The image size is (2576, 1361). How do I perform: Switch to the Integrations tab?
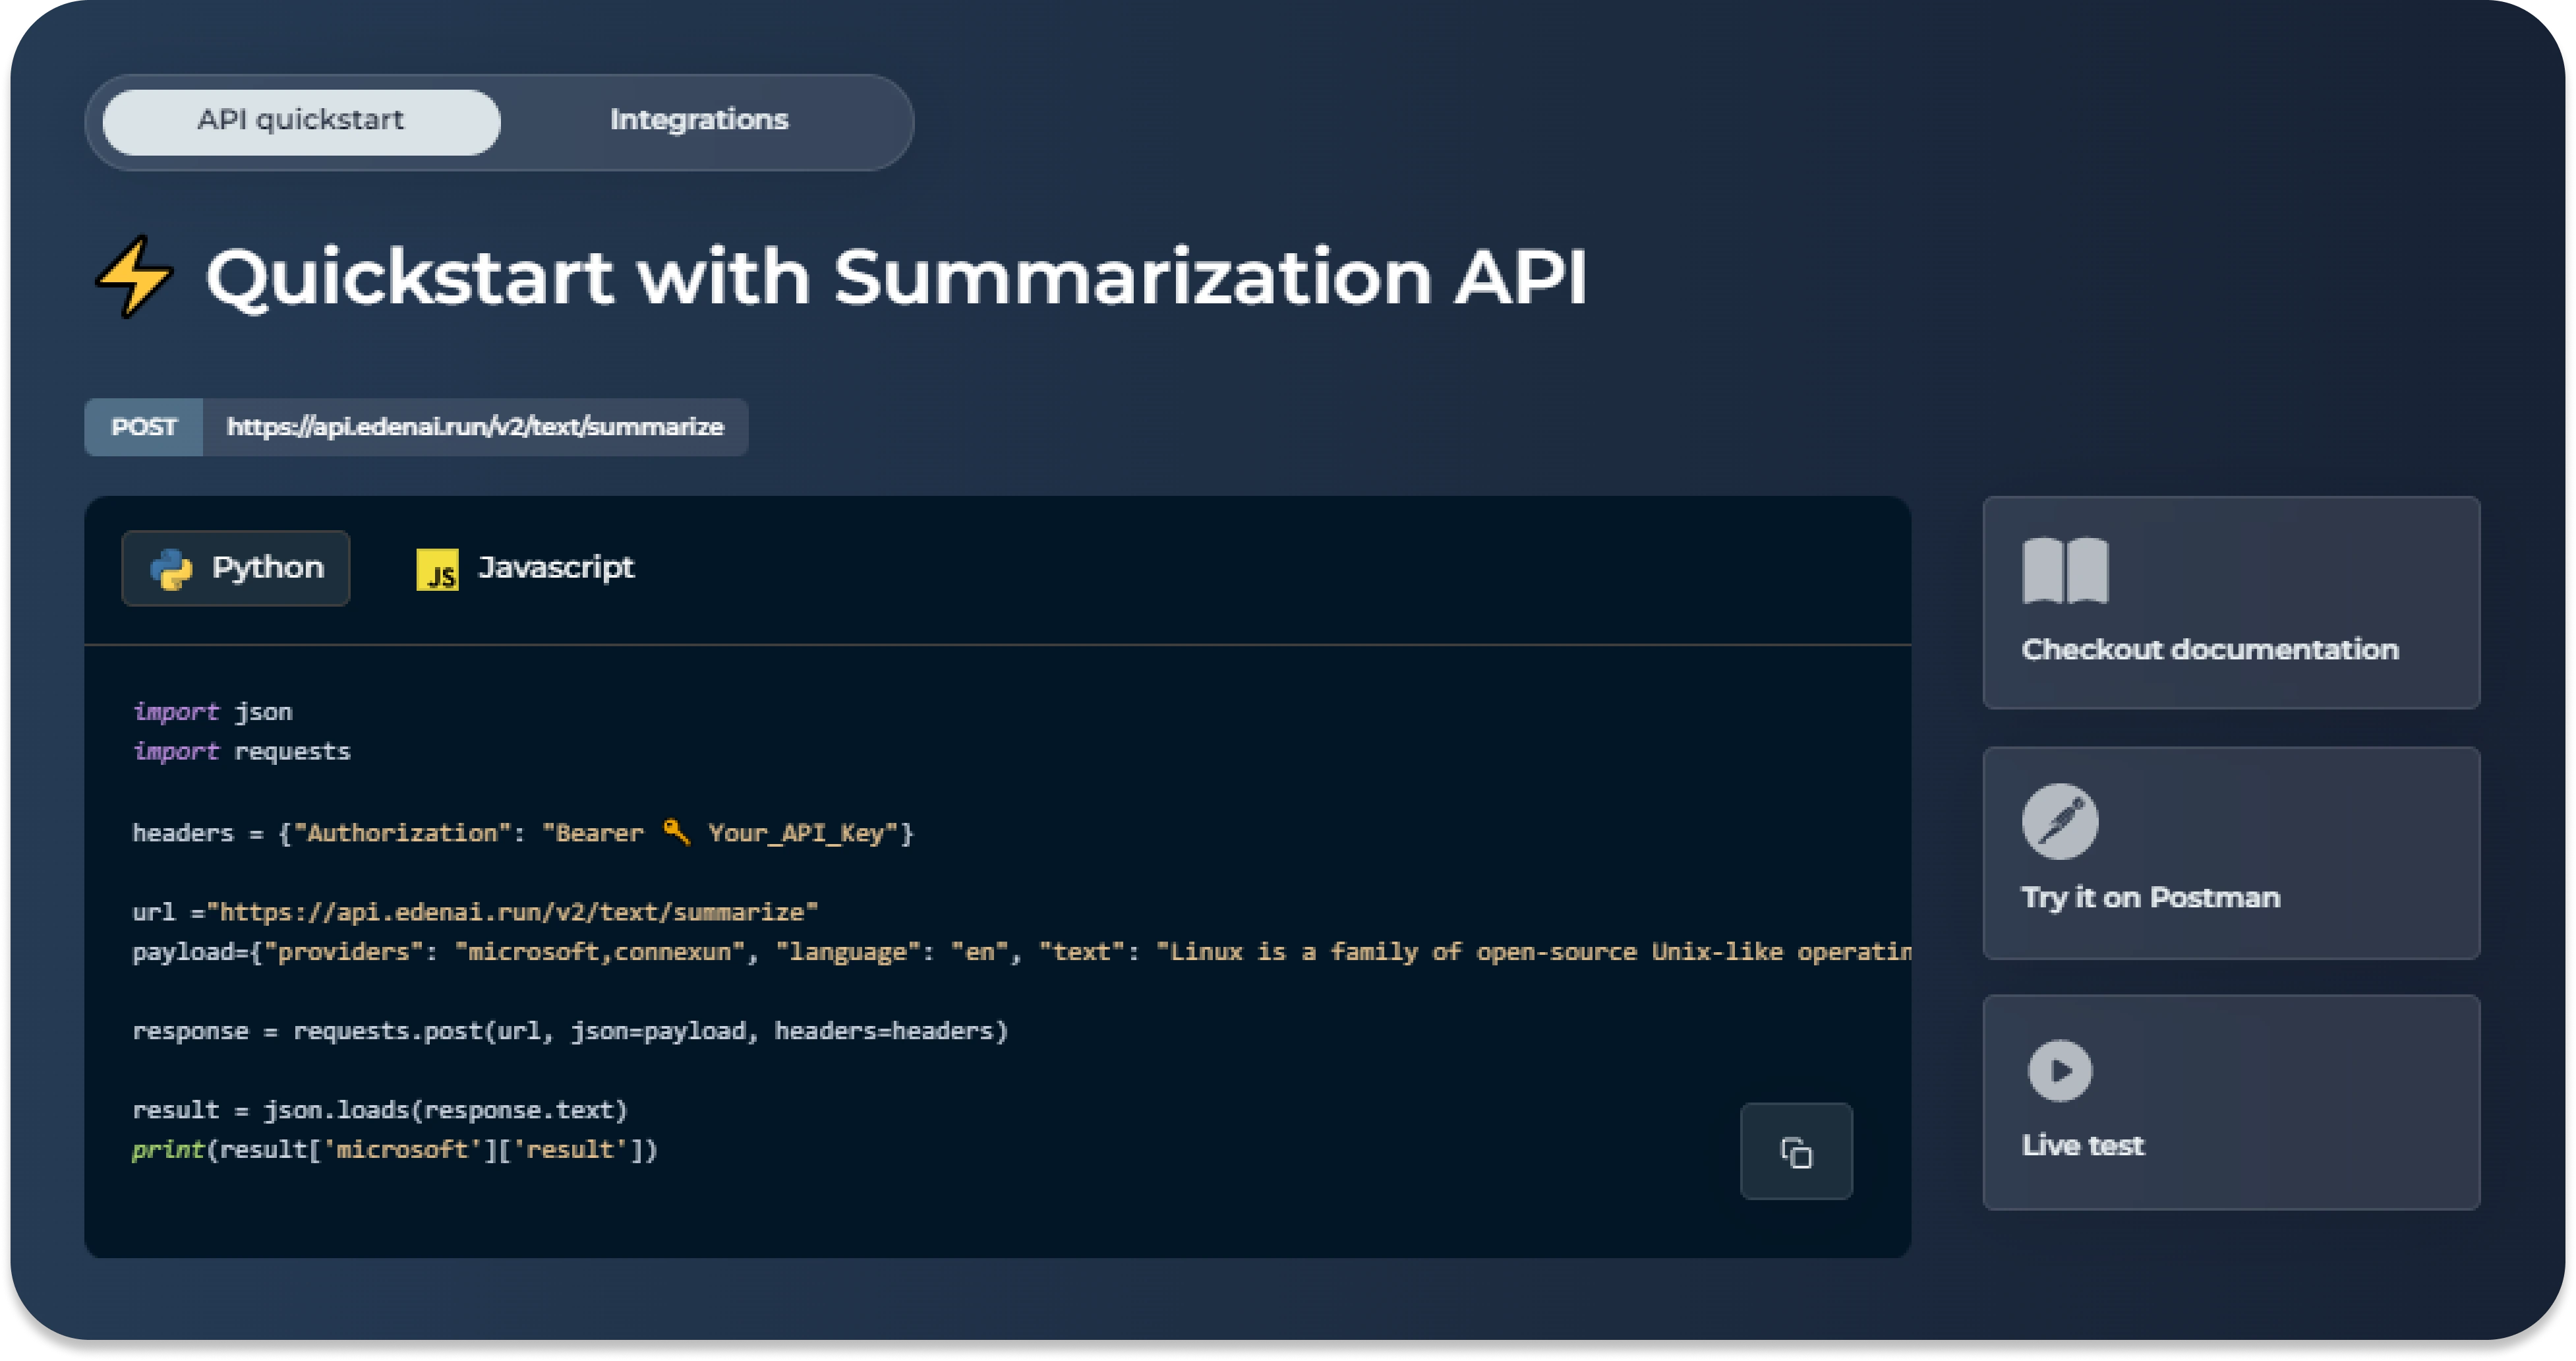click(699, 120)
